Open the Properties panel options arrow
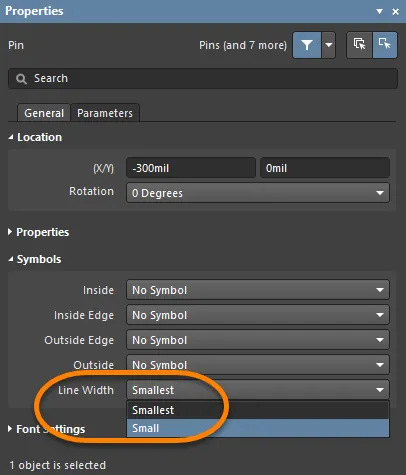The width and height of the screenshot is (406, 475). 379,12
